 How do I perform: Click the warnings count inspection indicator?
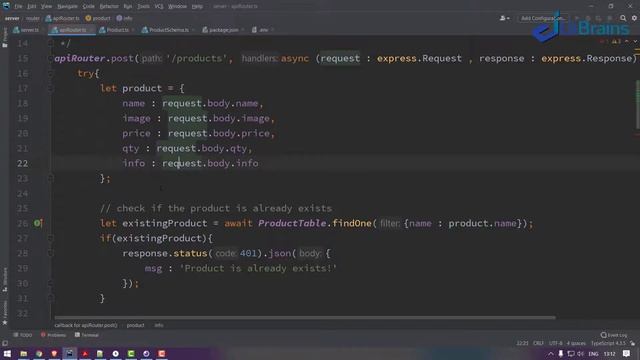[616, 41]
